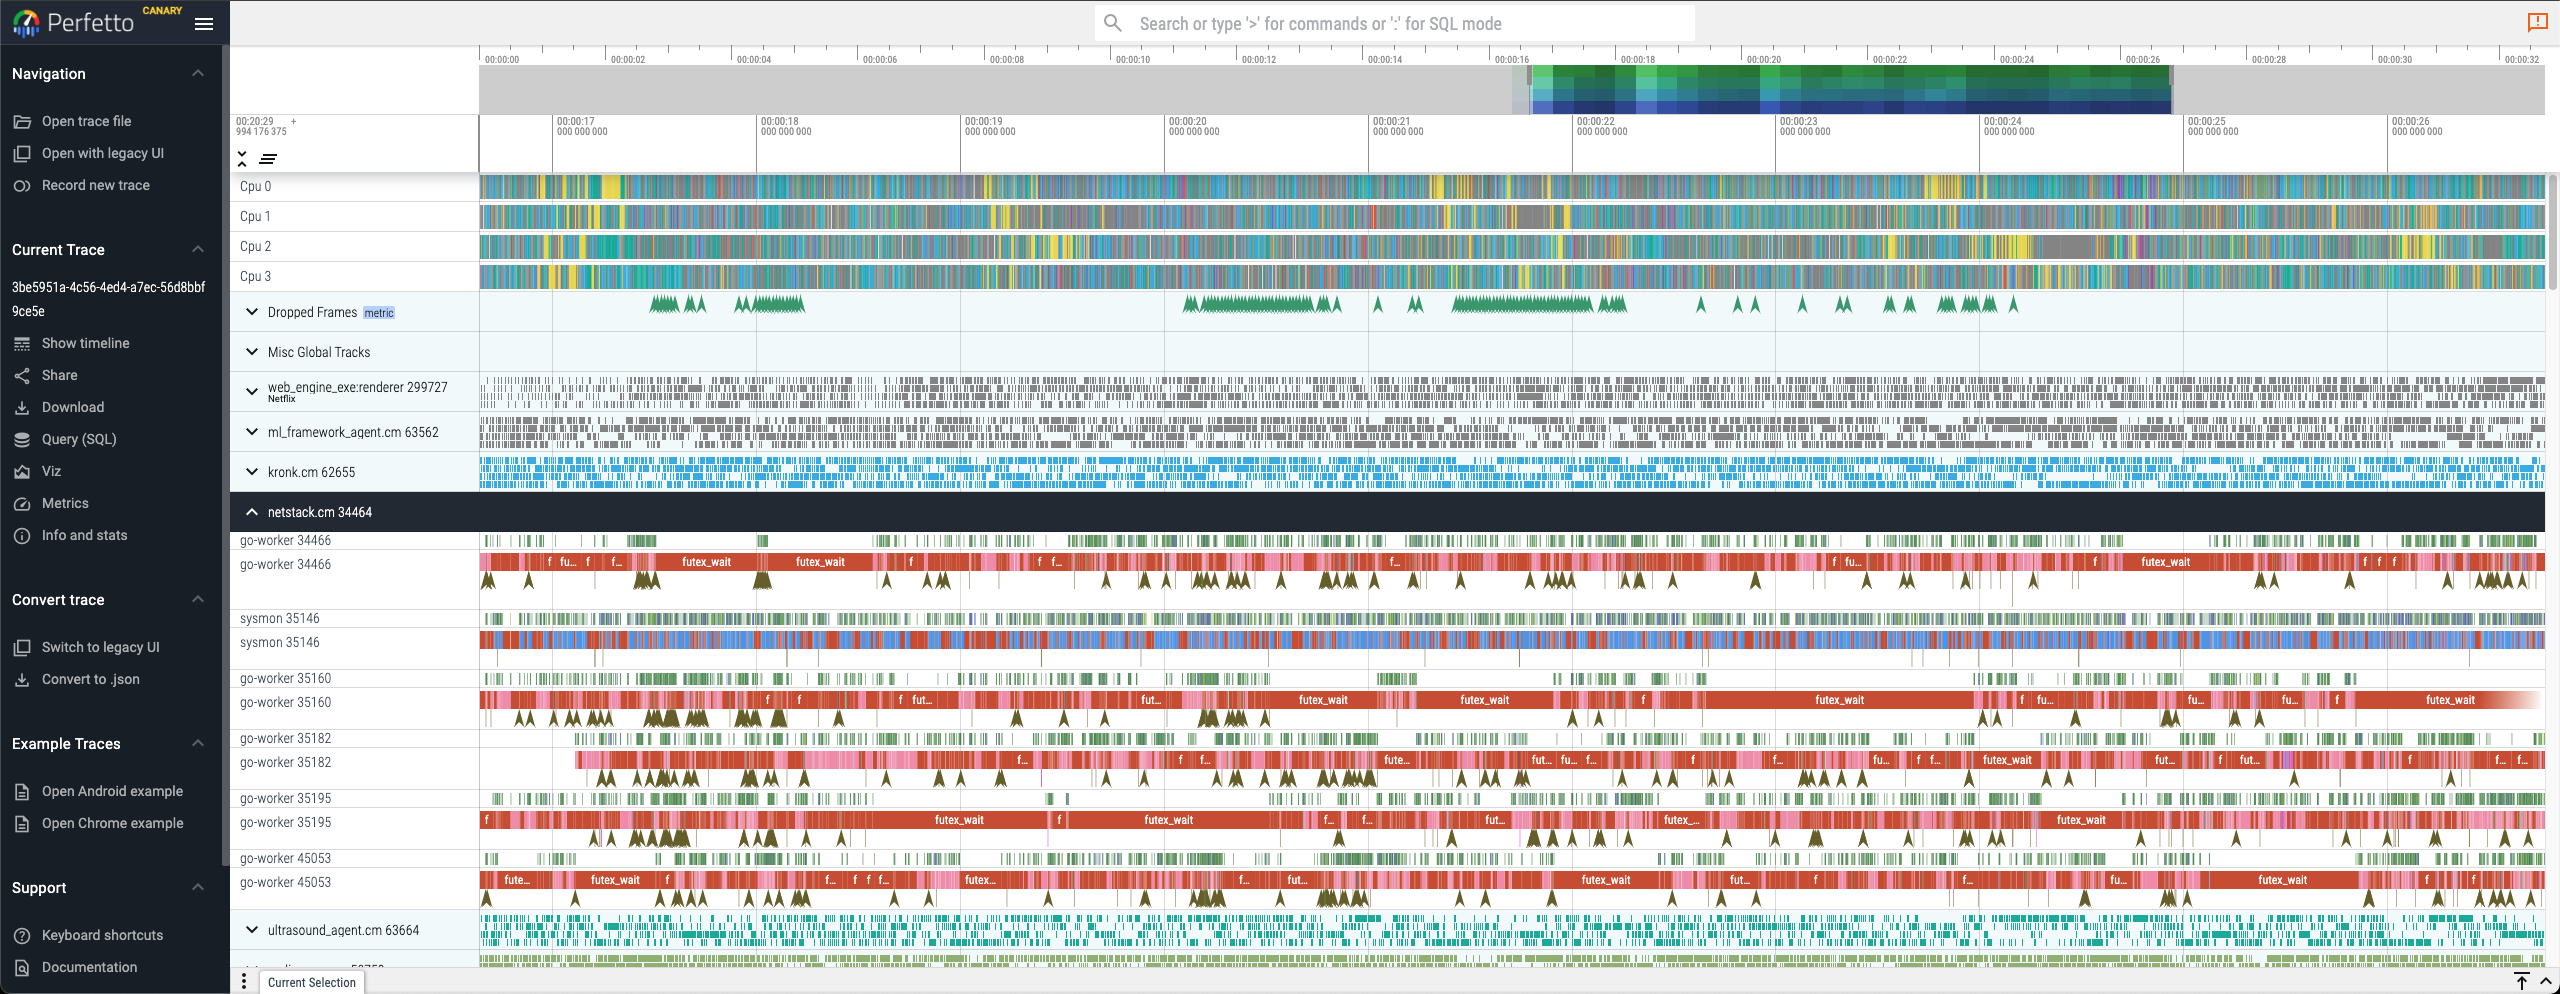Click the Download icon in Current Trace
Viewport: 2560px width, 994px height.
22,408
